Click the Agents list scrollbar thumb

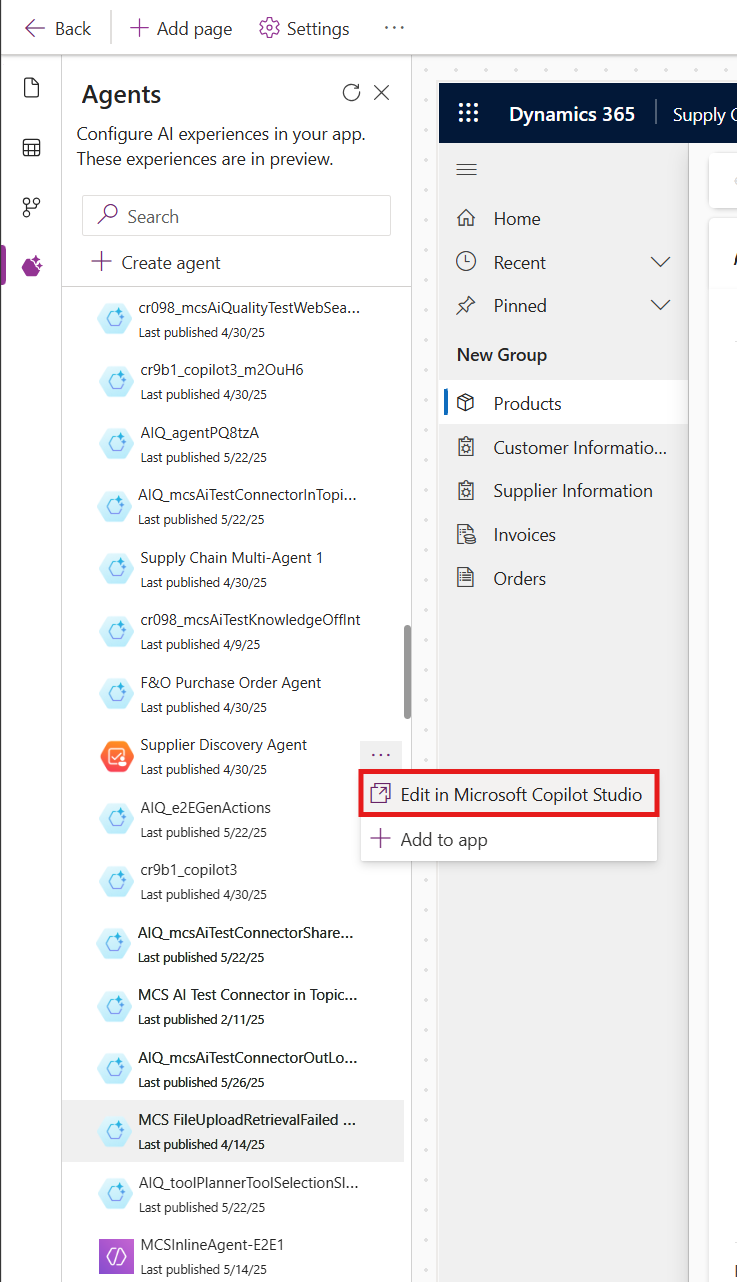407,671
